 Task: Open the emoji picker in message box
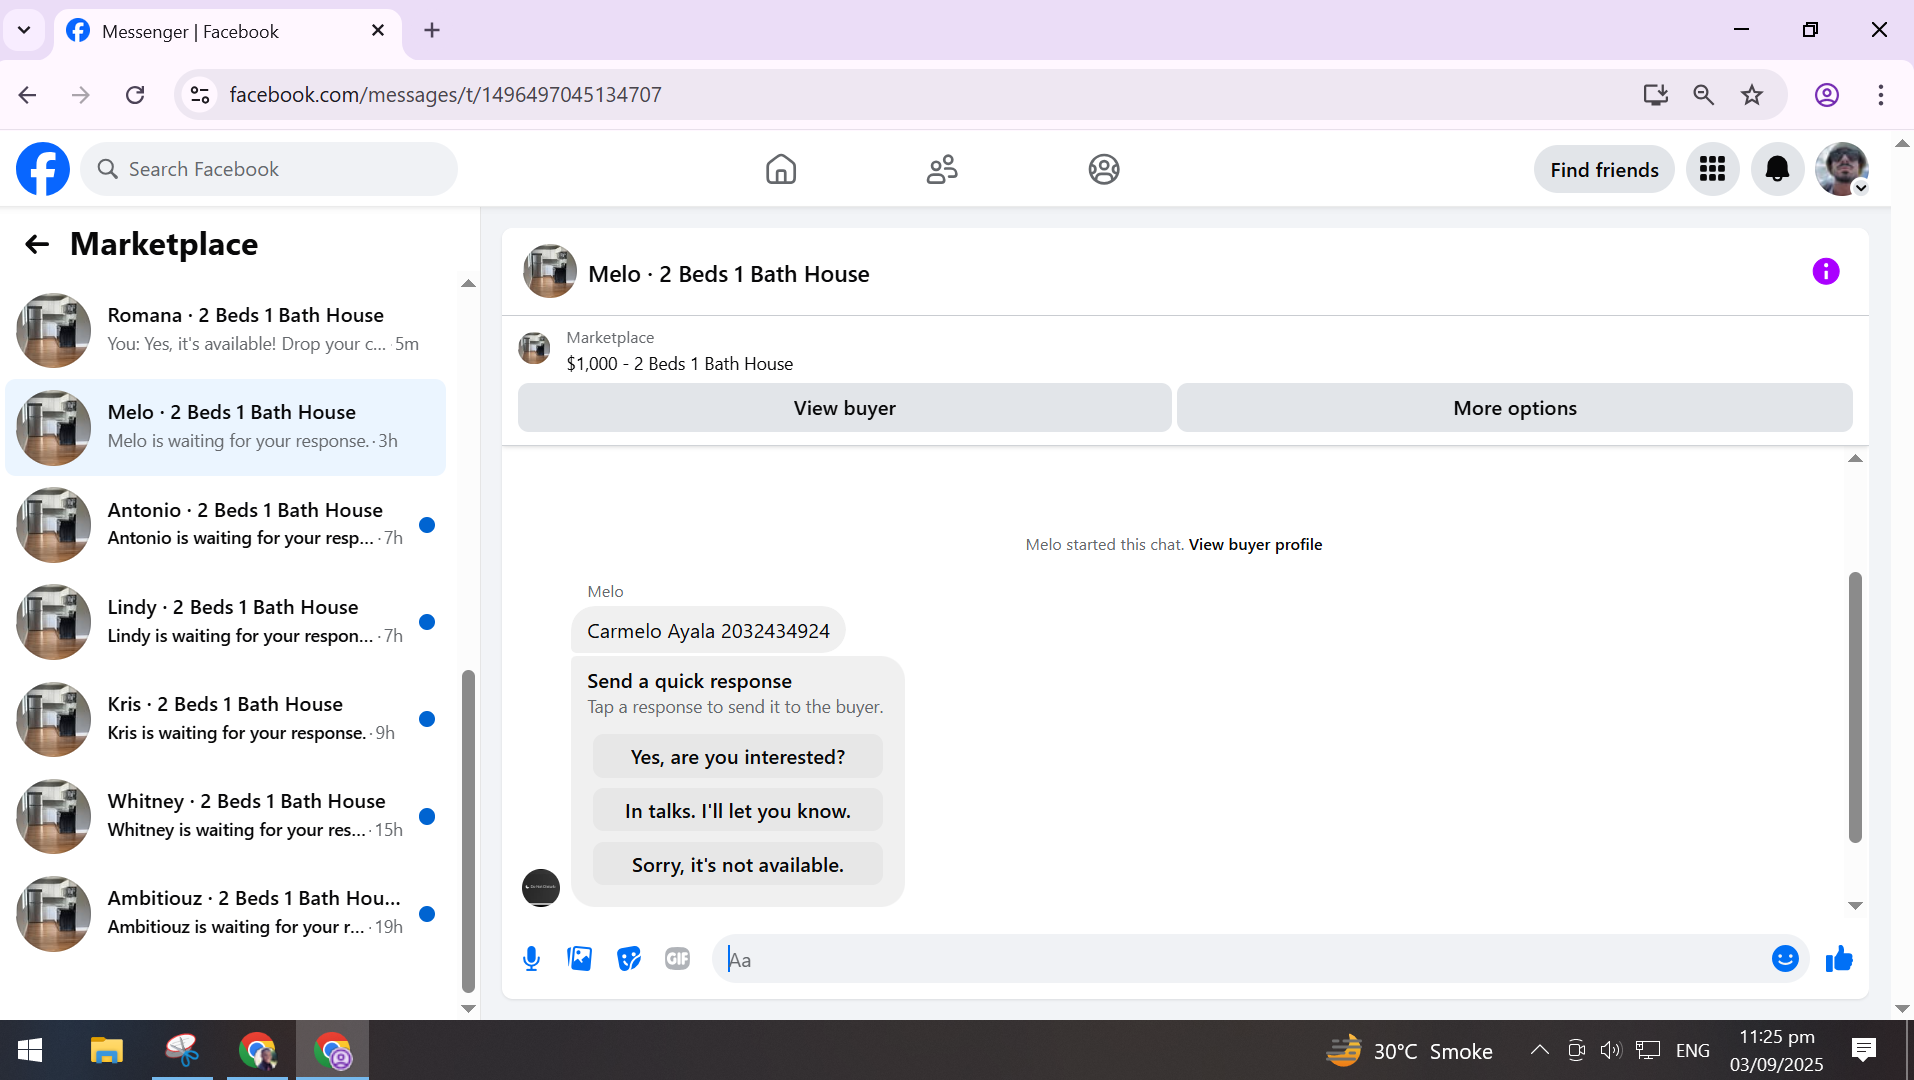click(x=1785, y=959)
